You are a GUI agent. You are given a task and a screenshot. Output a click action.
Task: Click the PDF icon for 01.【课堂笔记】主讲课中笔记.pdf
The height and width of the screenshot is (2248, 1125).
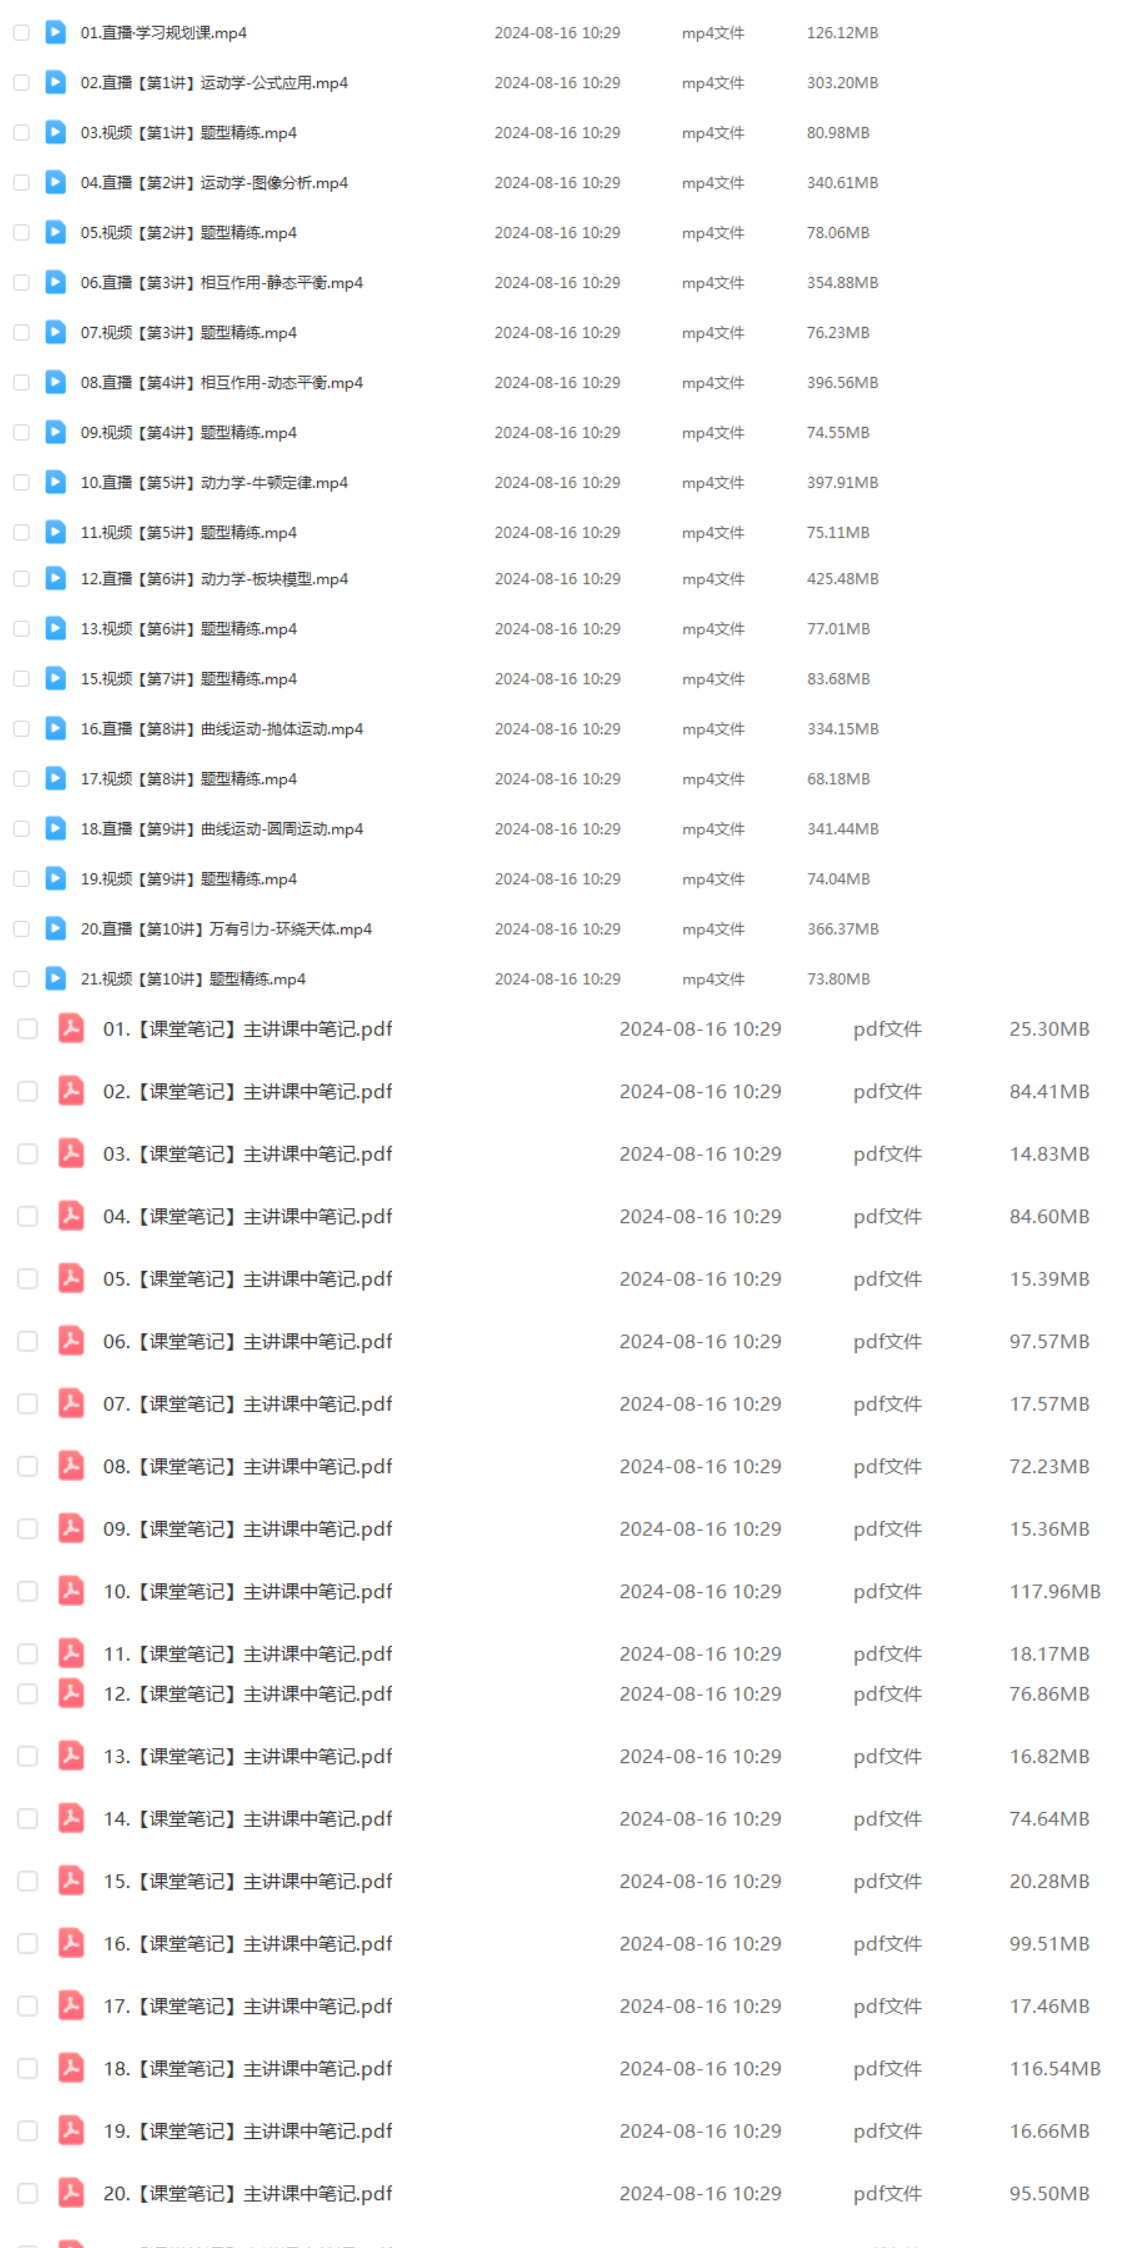tap(71, 1028)
